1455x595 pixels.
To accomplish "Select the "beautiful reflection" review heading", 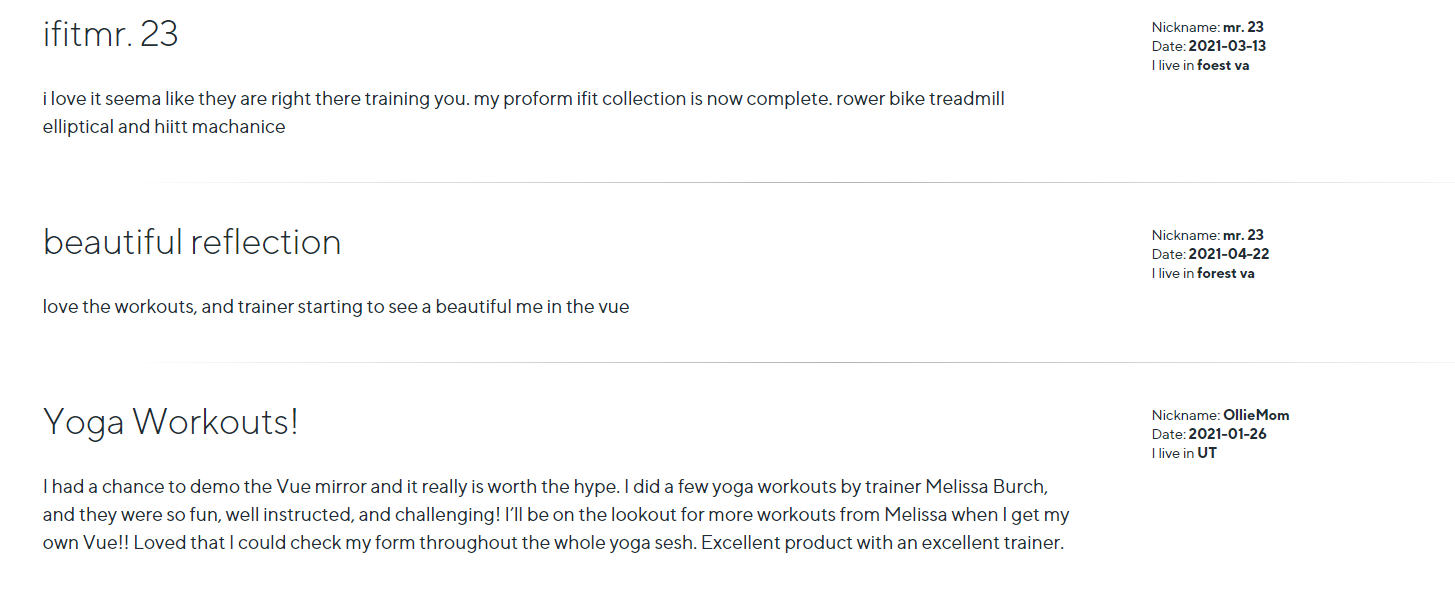I will pos(192,242).
